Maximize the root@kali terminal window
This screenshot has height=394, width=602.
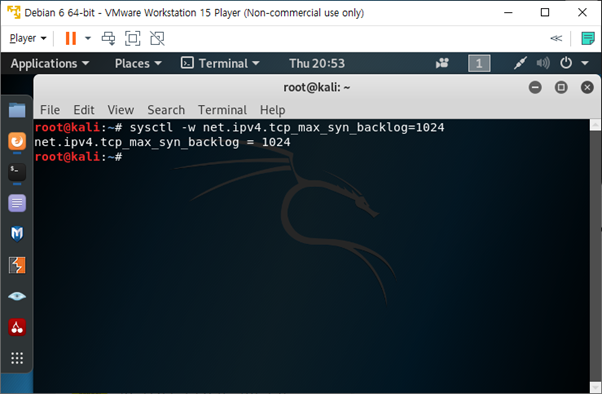(561, 88)
